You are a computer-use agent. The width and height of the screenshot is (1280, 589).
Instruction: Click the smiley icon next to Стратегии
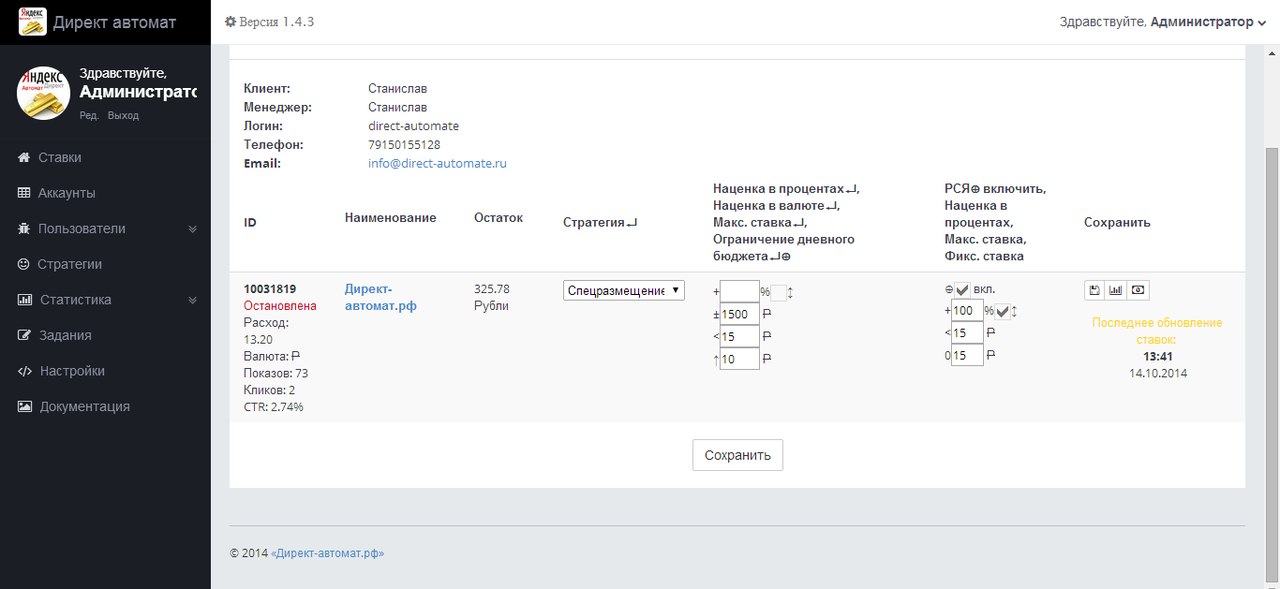(24, 265)
